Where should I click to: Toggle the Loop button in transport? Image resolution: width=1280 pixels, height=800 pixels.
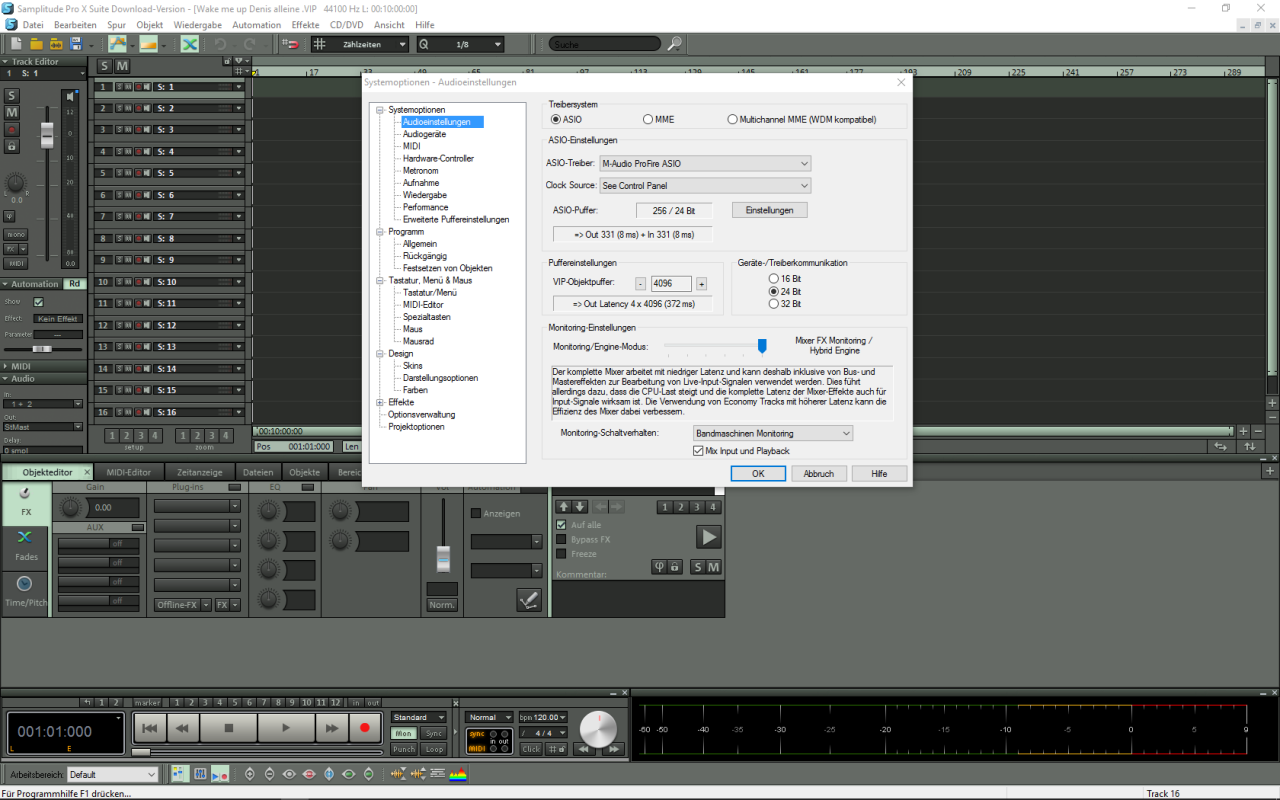[433, 748]
